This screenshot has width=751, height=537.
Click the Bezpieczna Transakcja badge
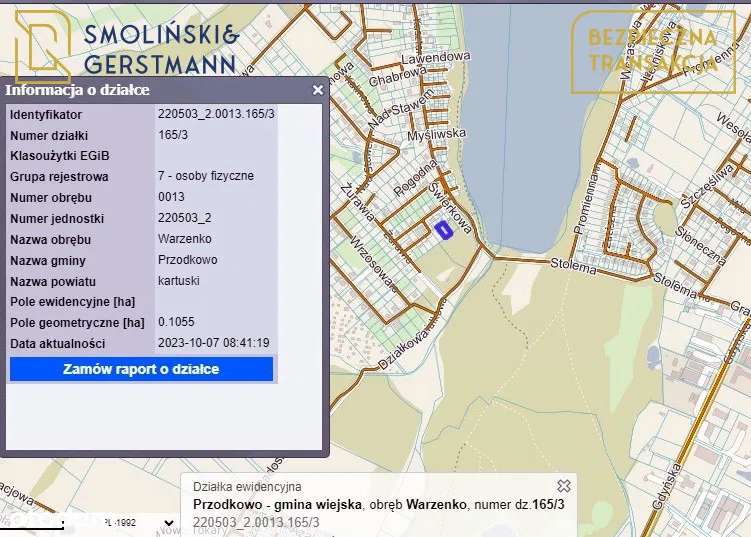pyautogui.click(x=652, y=50)
